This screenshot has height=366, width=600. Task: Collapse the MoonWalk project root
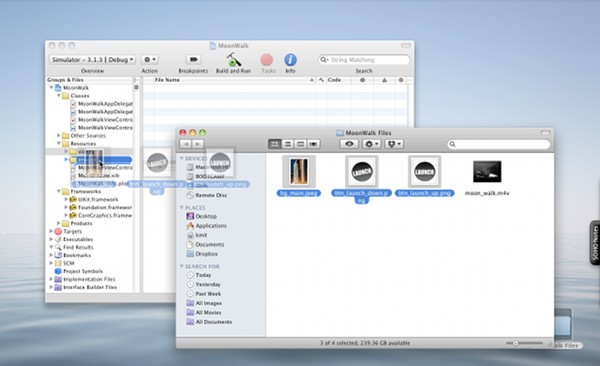click(x=51, y=88)
